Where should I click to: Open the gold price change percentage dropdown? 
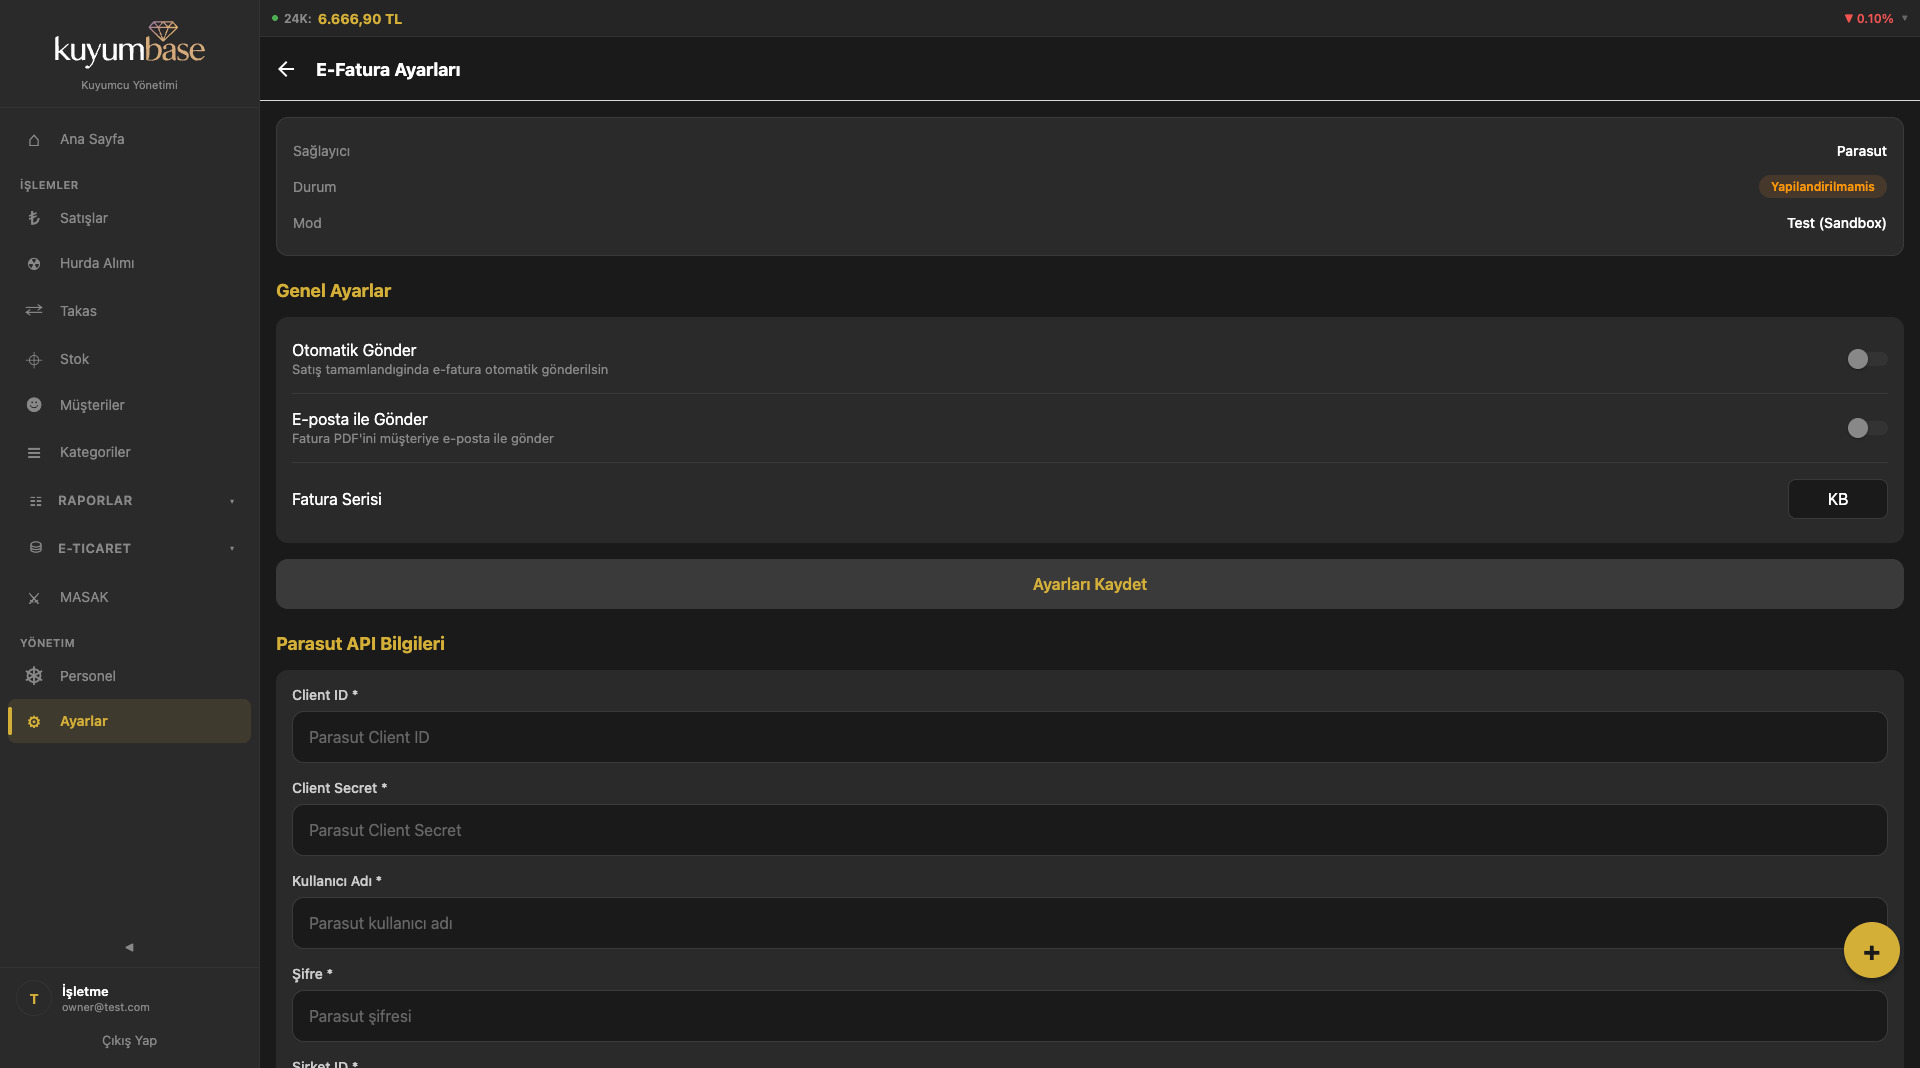click(1875, 19)
